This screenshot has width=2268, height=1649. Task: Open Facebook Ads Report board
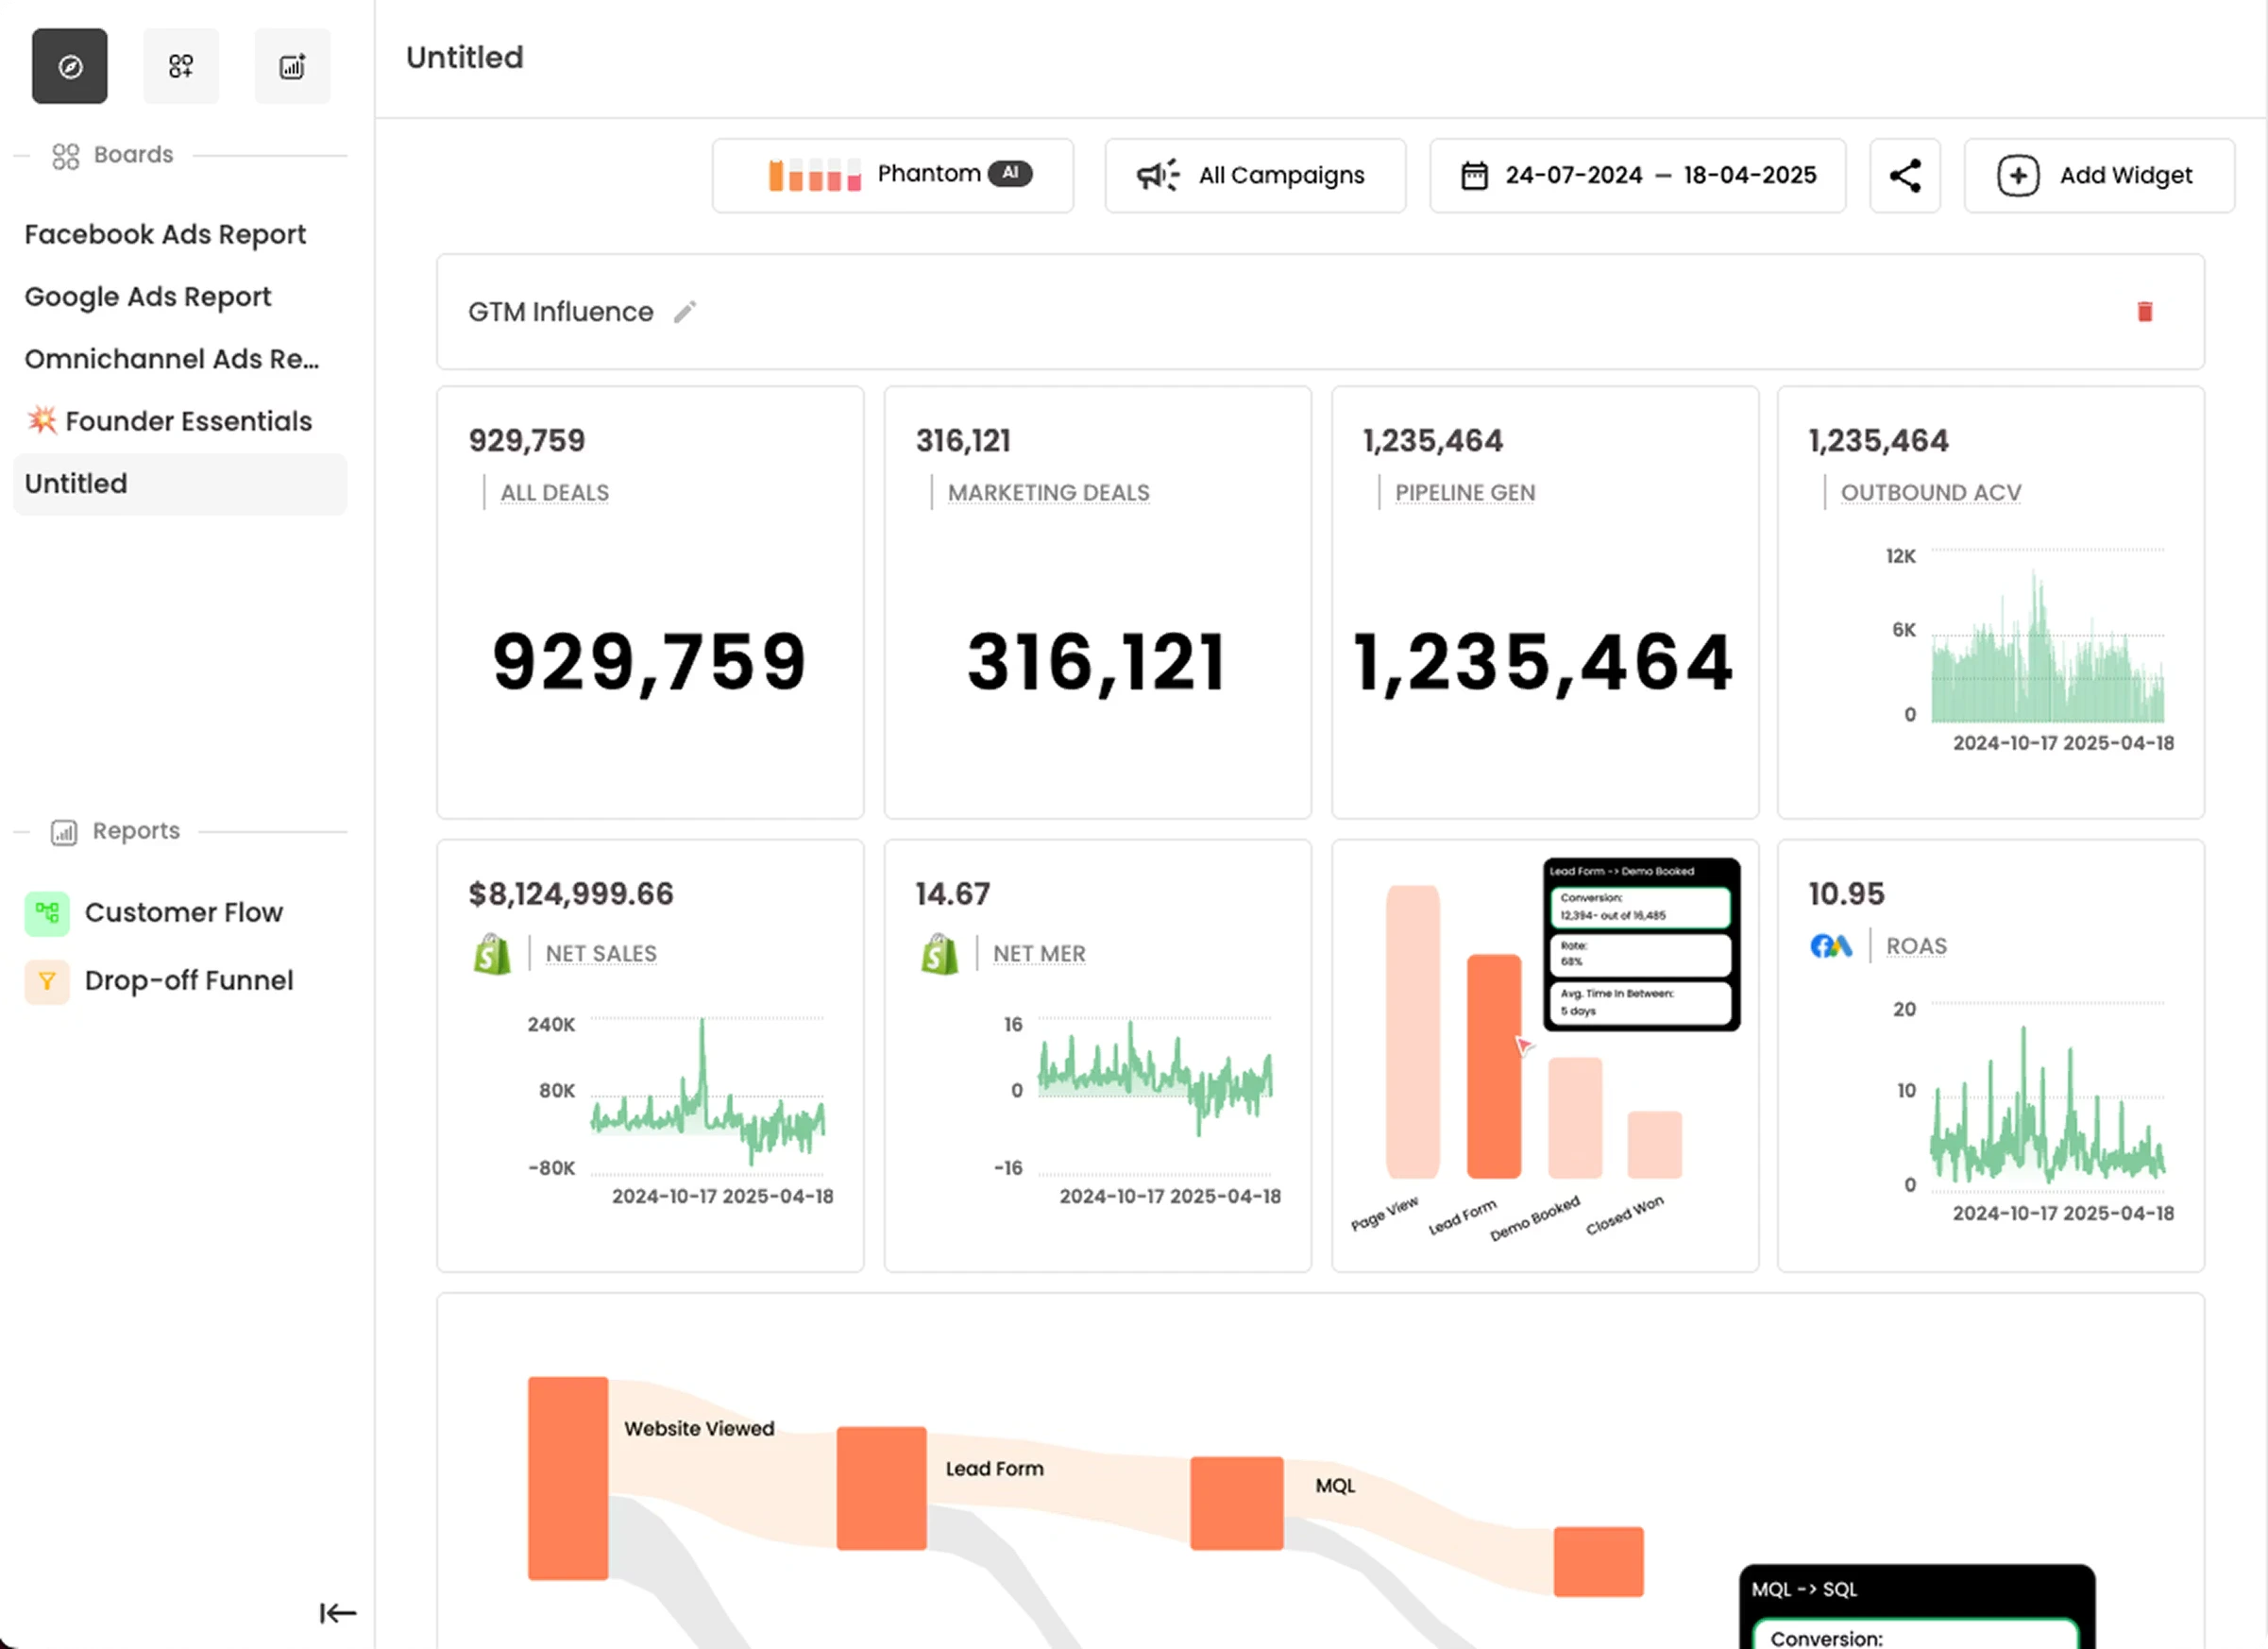165,234
